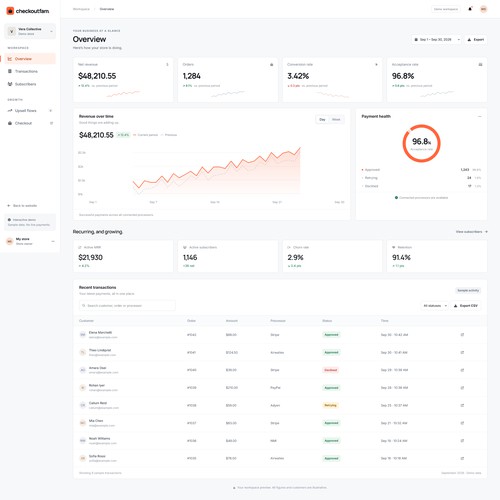Click the Retrying status badge
Screen dimensions: 500x500
click(330, 405)
